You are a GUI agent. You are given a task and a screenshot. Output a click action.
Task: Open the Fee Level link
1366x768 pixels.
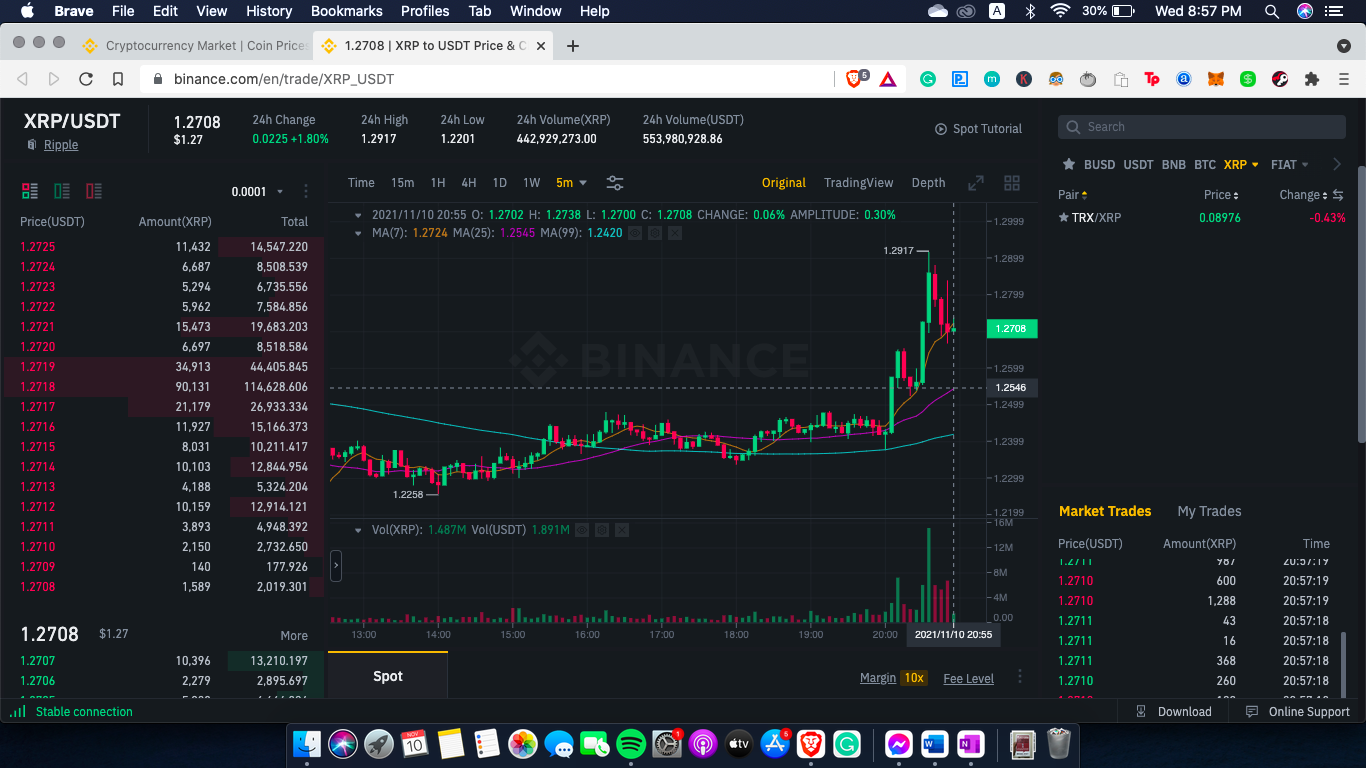(x=968, y=678)
